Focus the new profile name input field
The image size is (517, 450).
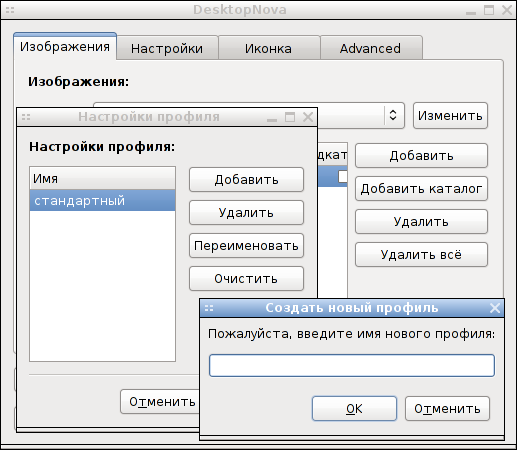click(x=352, y=366)
